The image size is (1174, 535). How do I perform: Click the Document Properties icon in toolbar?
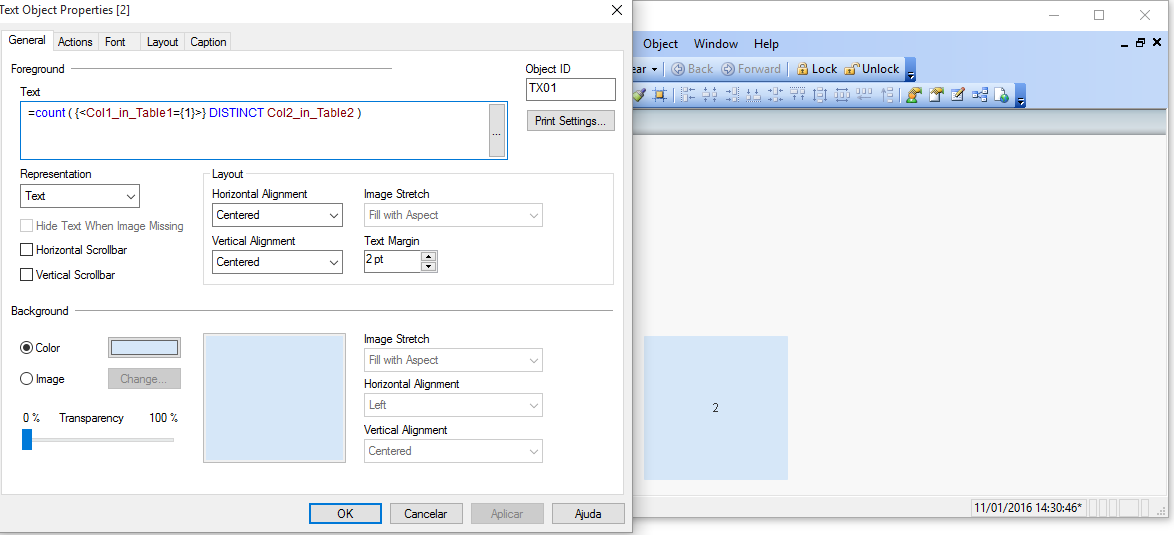coord(936,95)
